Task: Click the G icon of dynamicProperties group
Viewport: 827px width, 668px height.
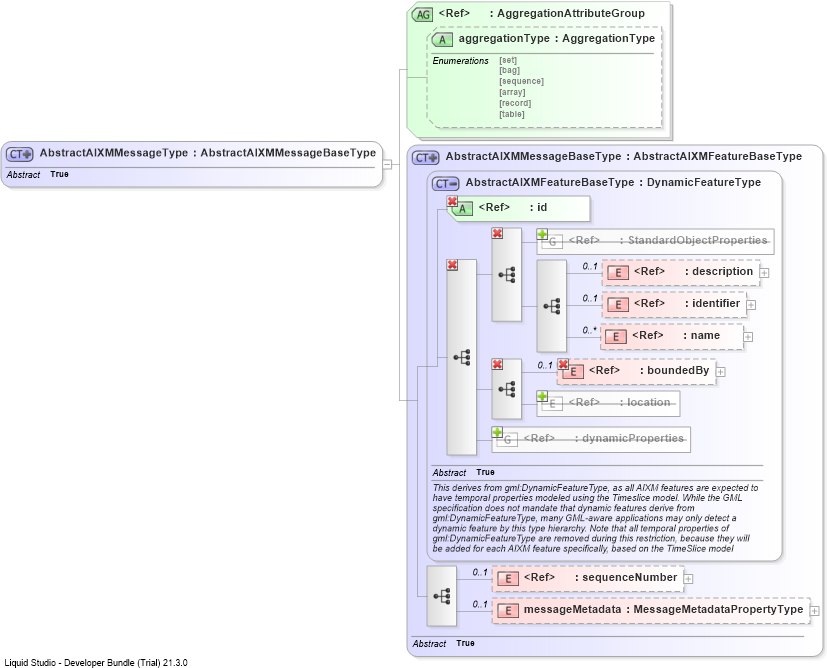Action: click(507, 440)
